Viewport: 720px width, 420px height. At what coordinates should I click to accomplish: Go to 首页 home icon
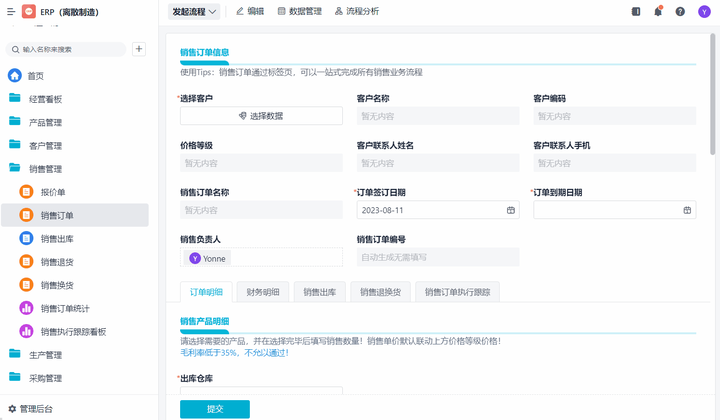click(x=15, y=76)
